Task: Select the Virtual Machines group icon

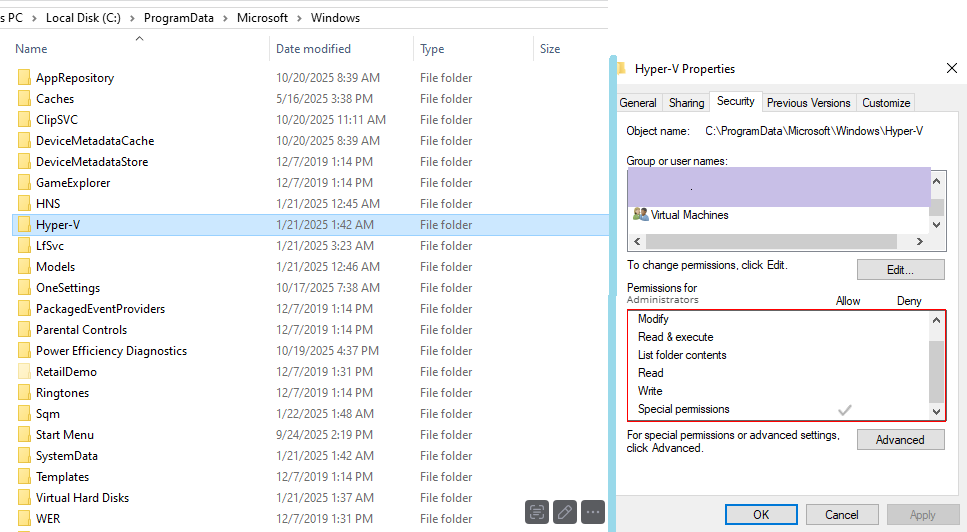Action: (640, 215)
